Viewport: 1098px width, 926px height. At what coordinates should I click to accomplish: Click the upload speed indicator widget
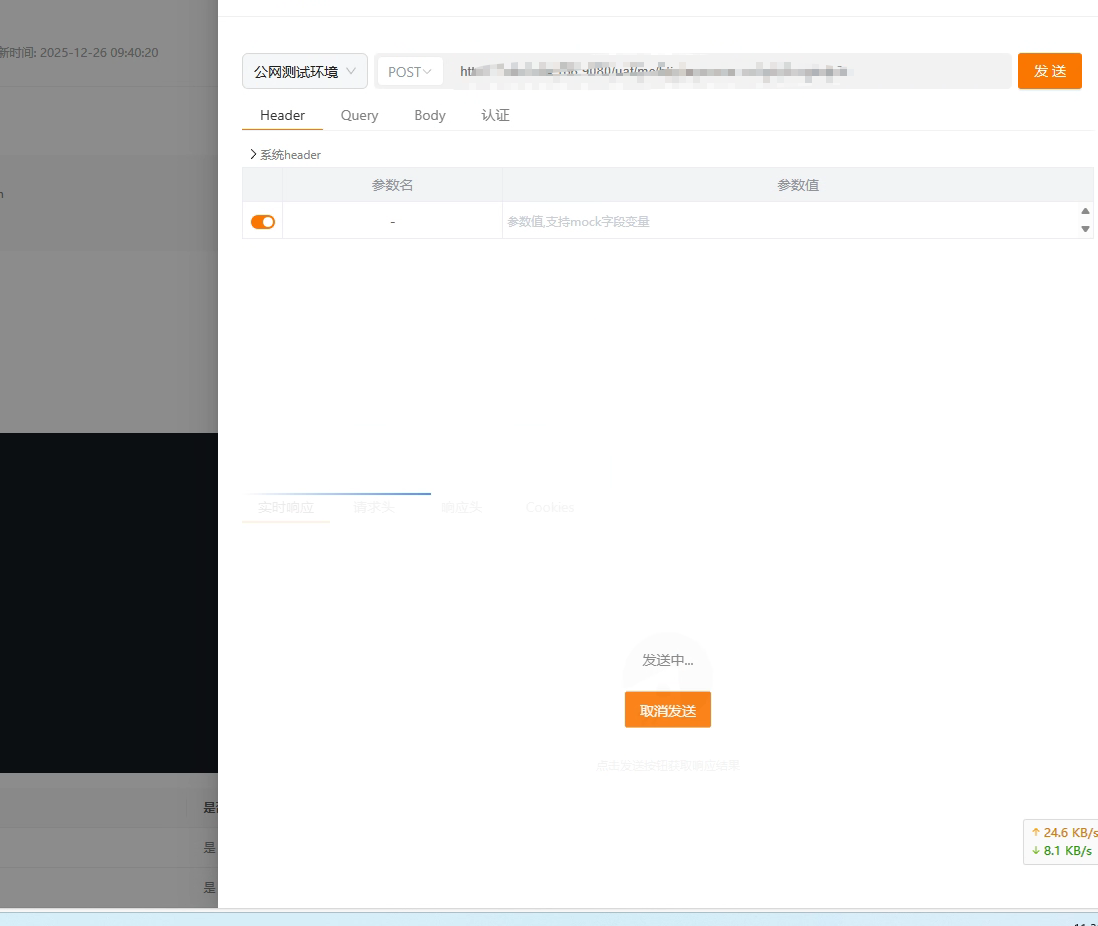coord(1064,832)
